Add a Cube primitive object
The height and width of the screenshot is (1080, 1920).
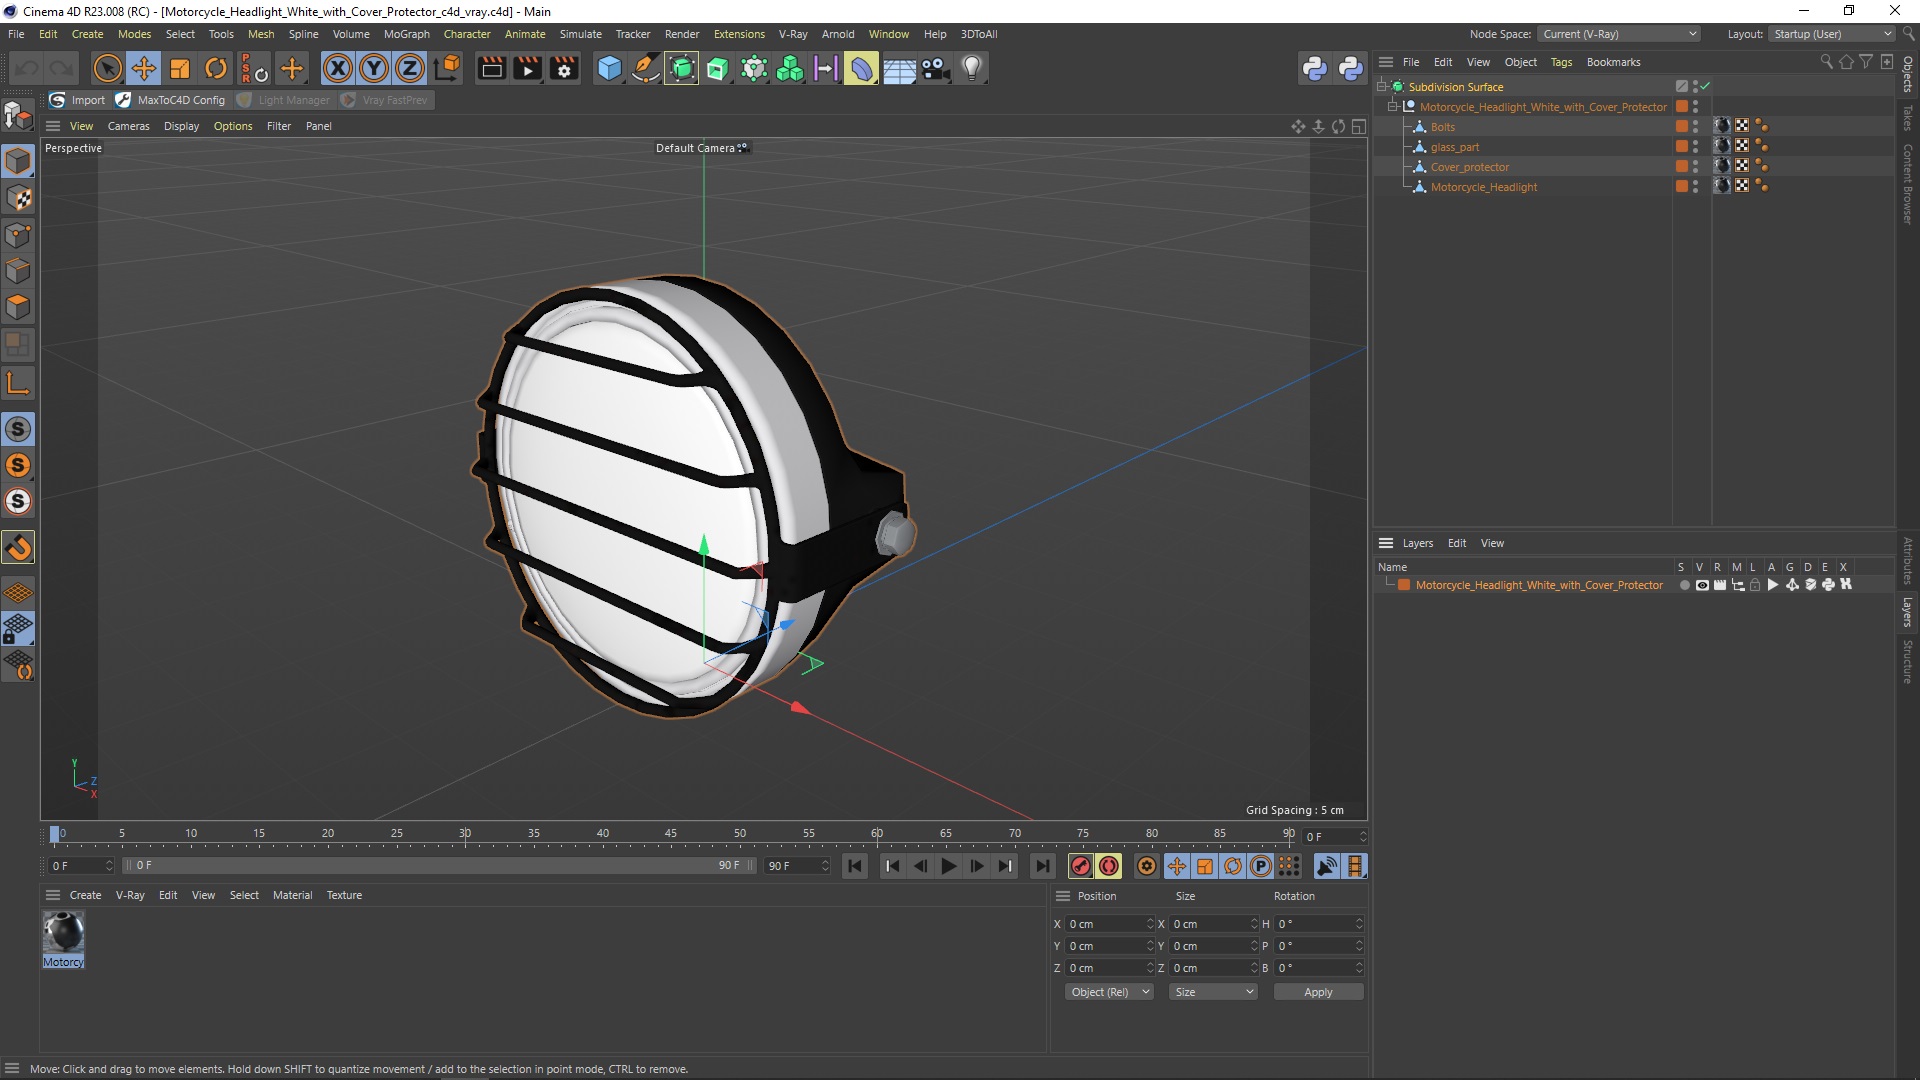point(609,68)
